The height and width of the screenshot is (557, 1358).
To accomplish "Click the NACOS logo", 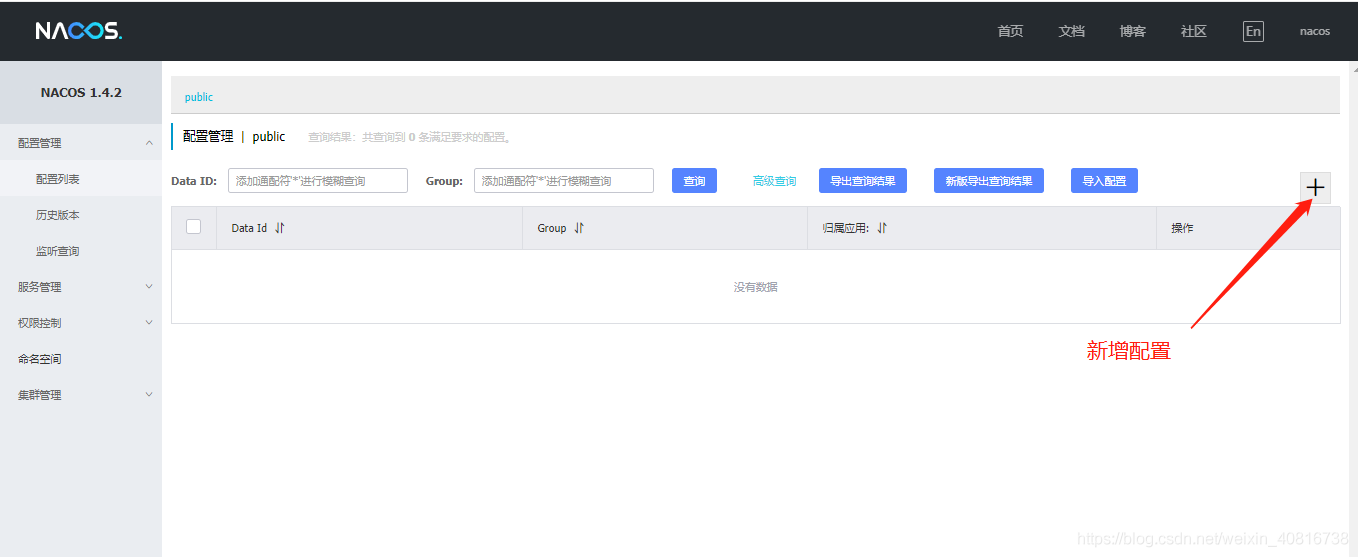I will pos(79,31).
